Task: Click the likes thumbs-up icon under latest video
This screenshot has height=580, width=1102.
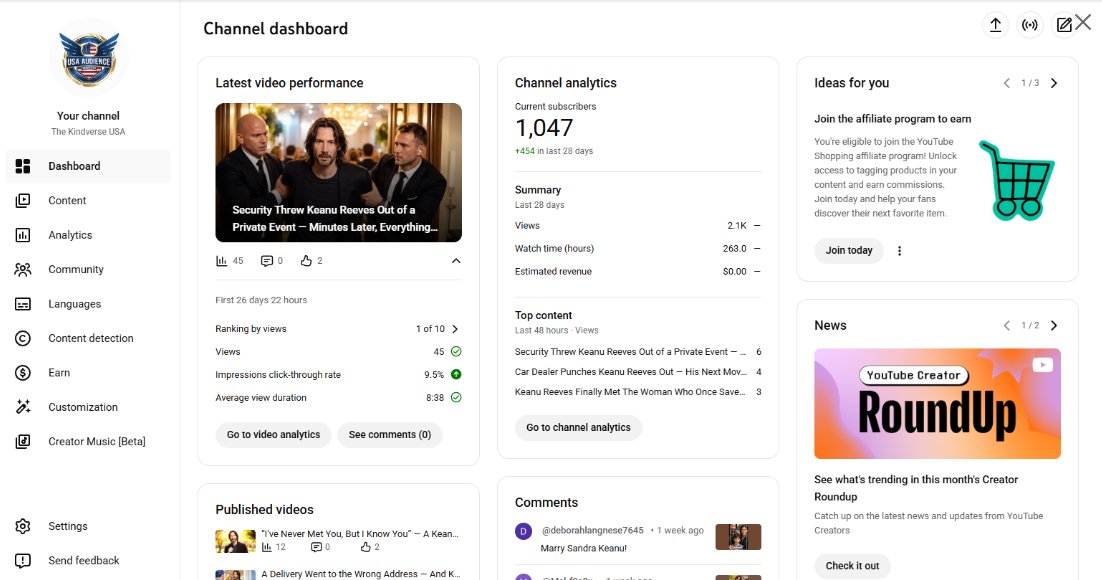Action: pyautogui.click(x=306, y=261)
